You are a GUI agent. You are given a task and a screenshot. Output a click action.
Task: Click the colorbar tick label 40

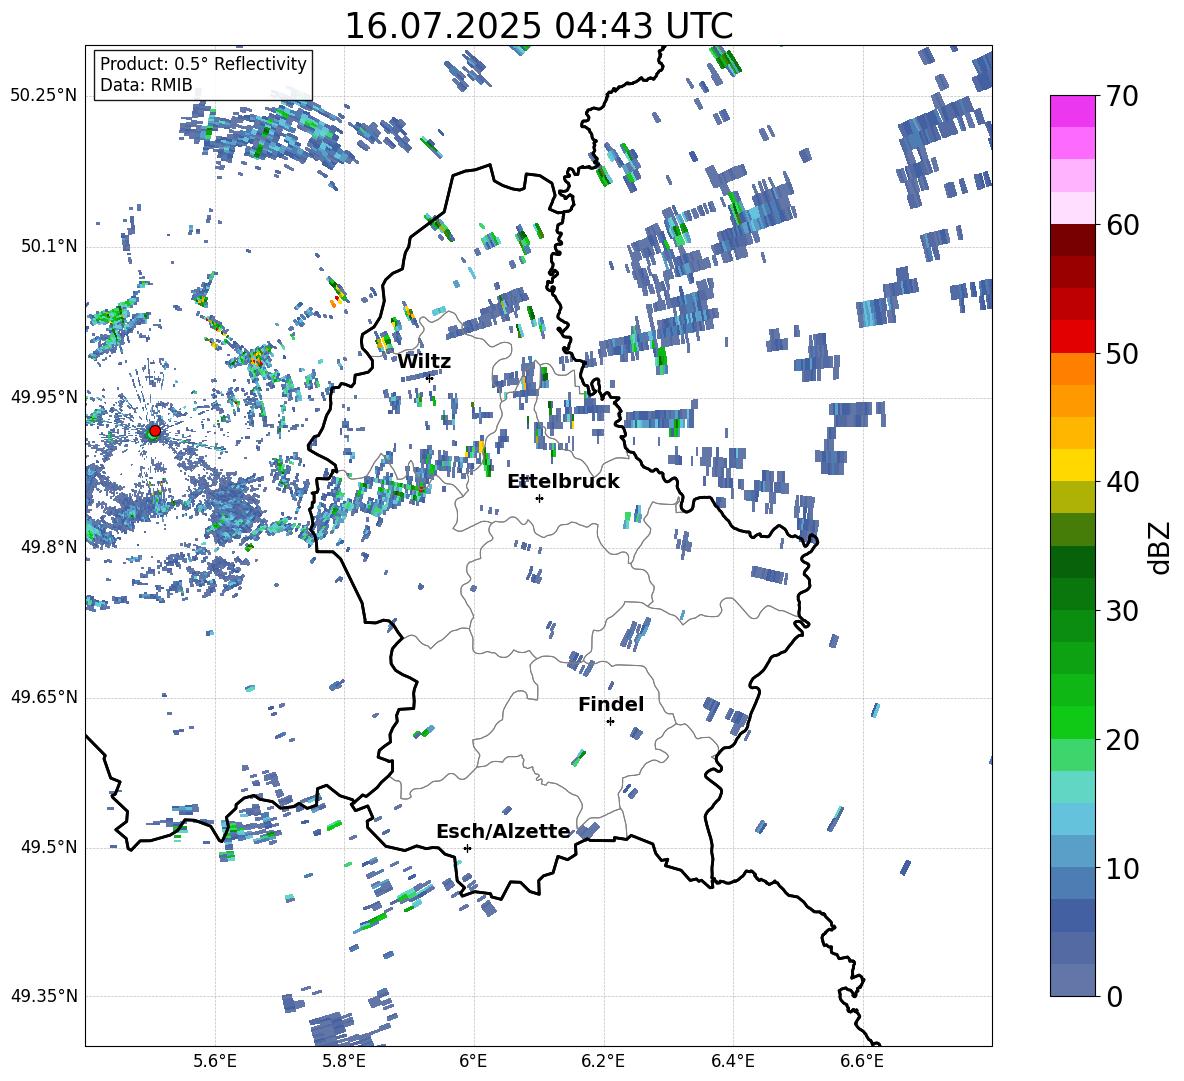point(1122,482)
